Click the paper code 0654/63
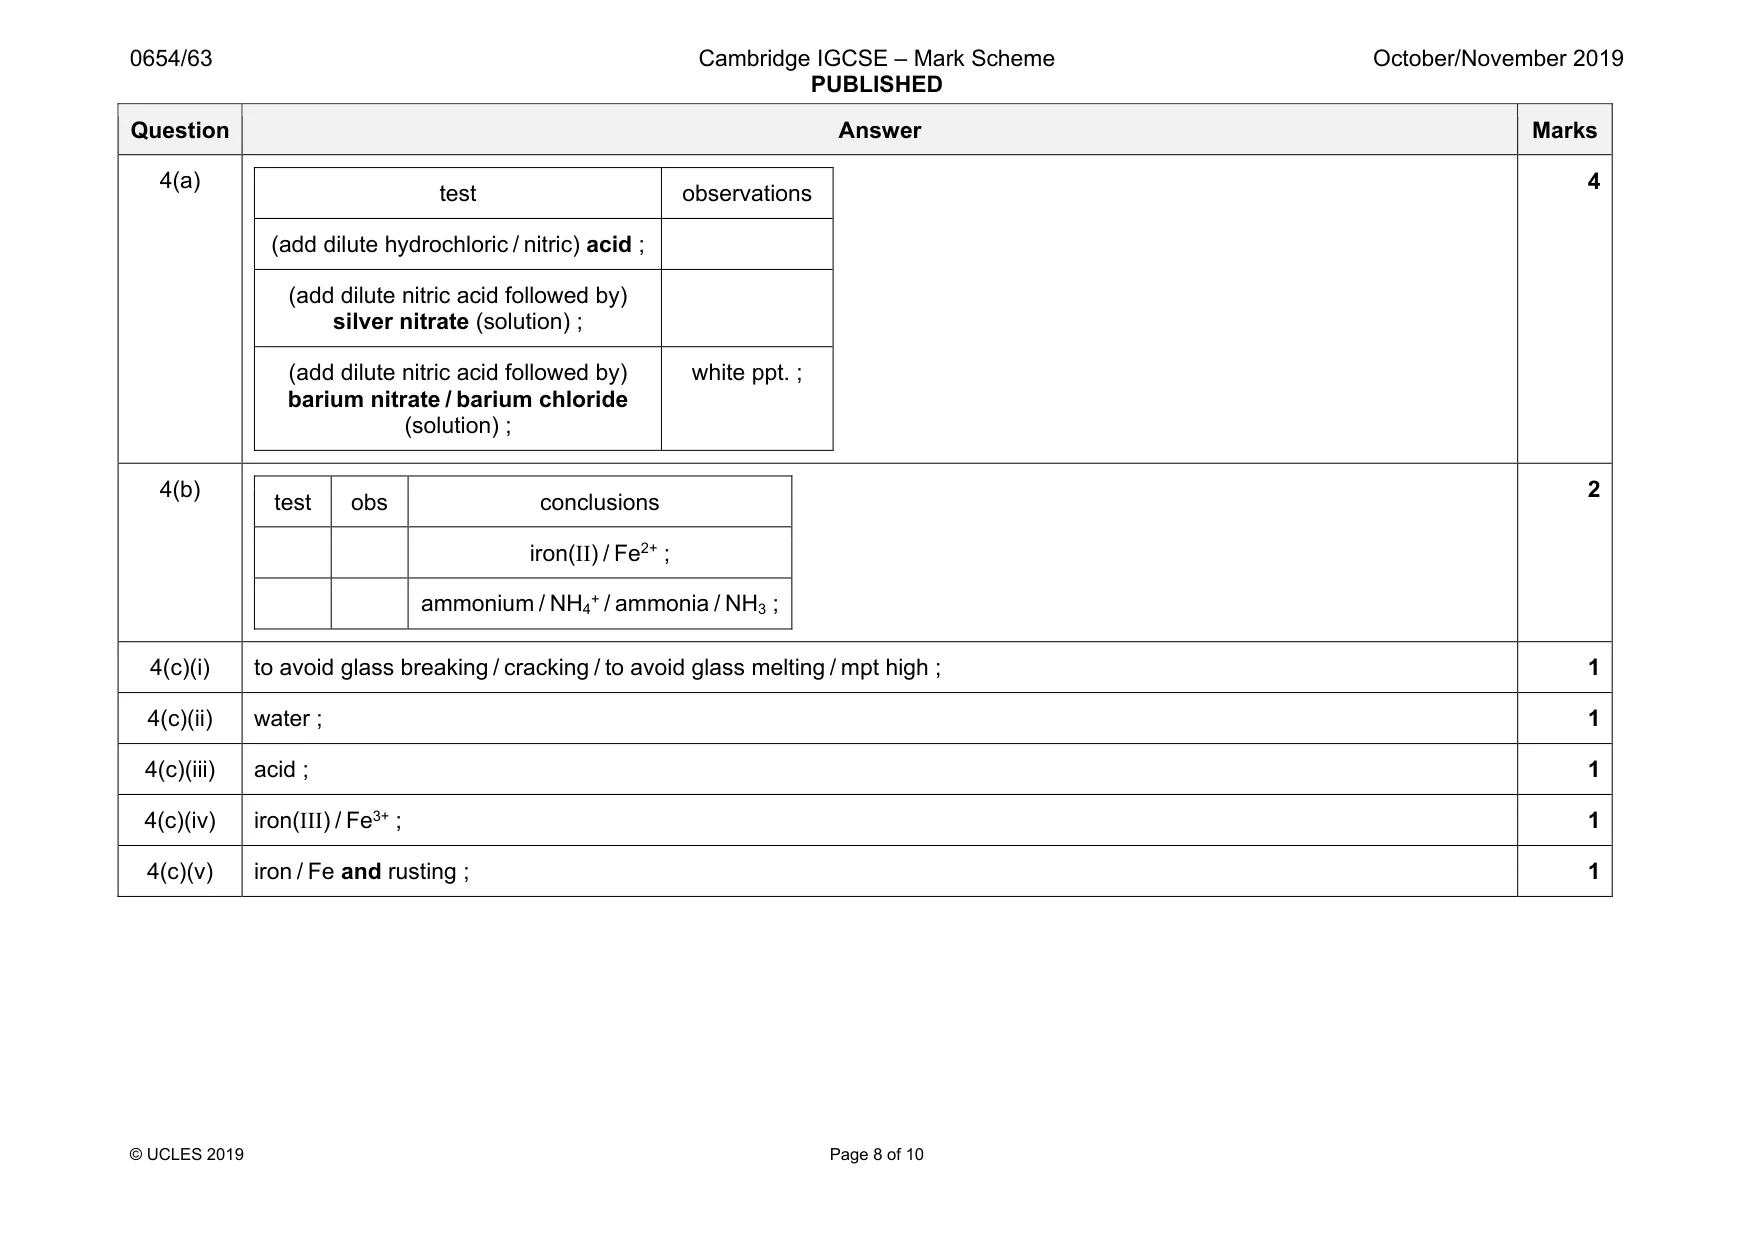This screenshot has height=1240, width=1755. coord(171,58)
